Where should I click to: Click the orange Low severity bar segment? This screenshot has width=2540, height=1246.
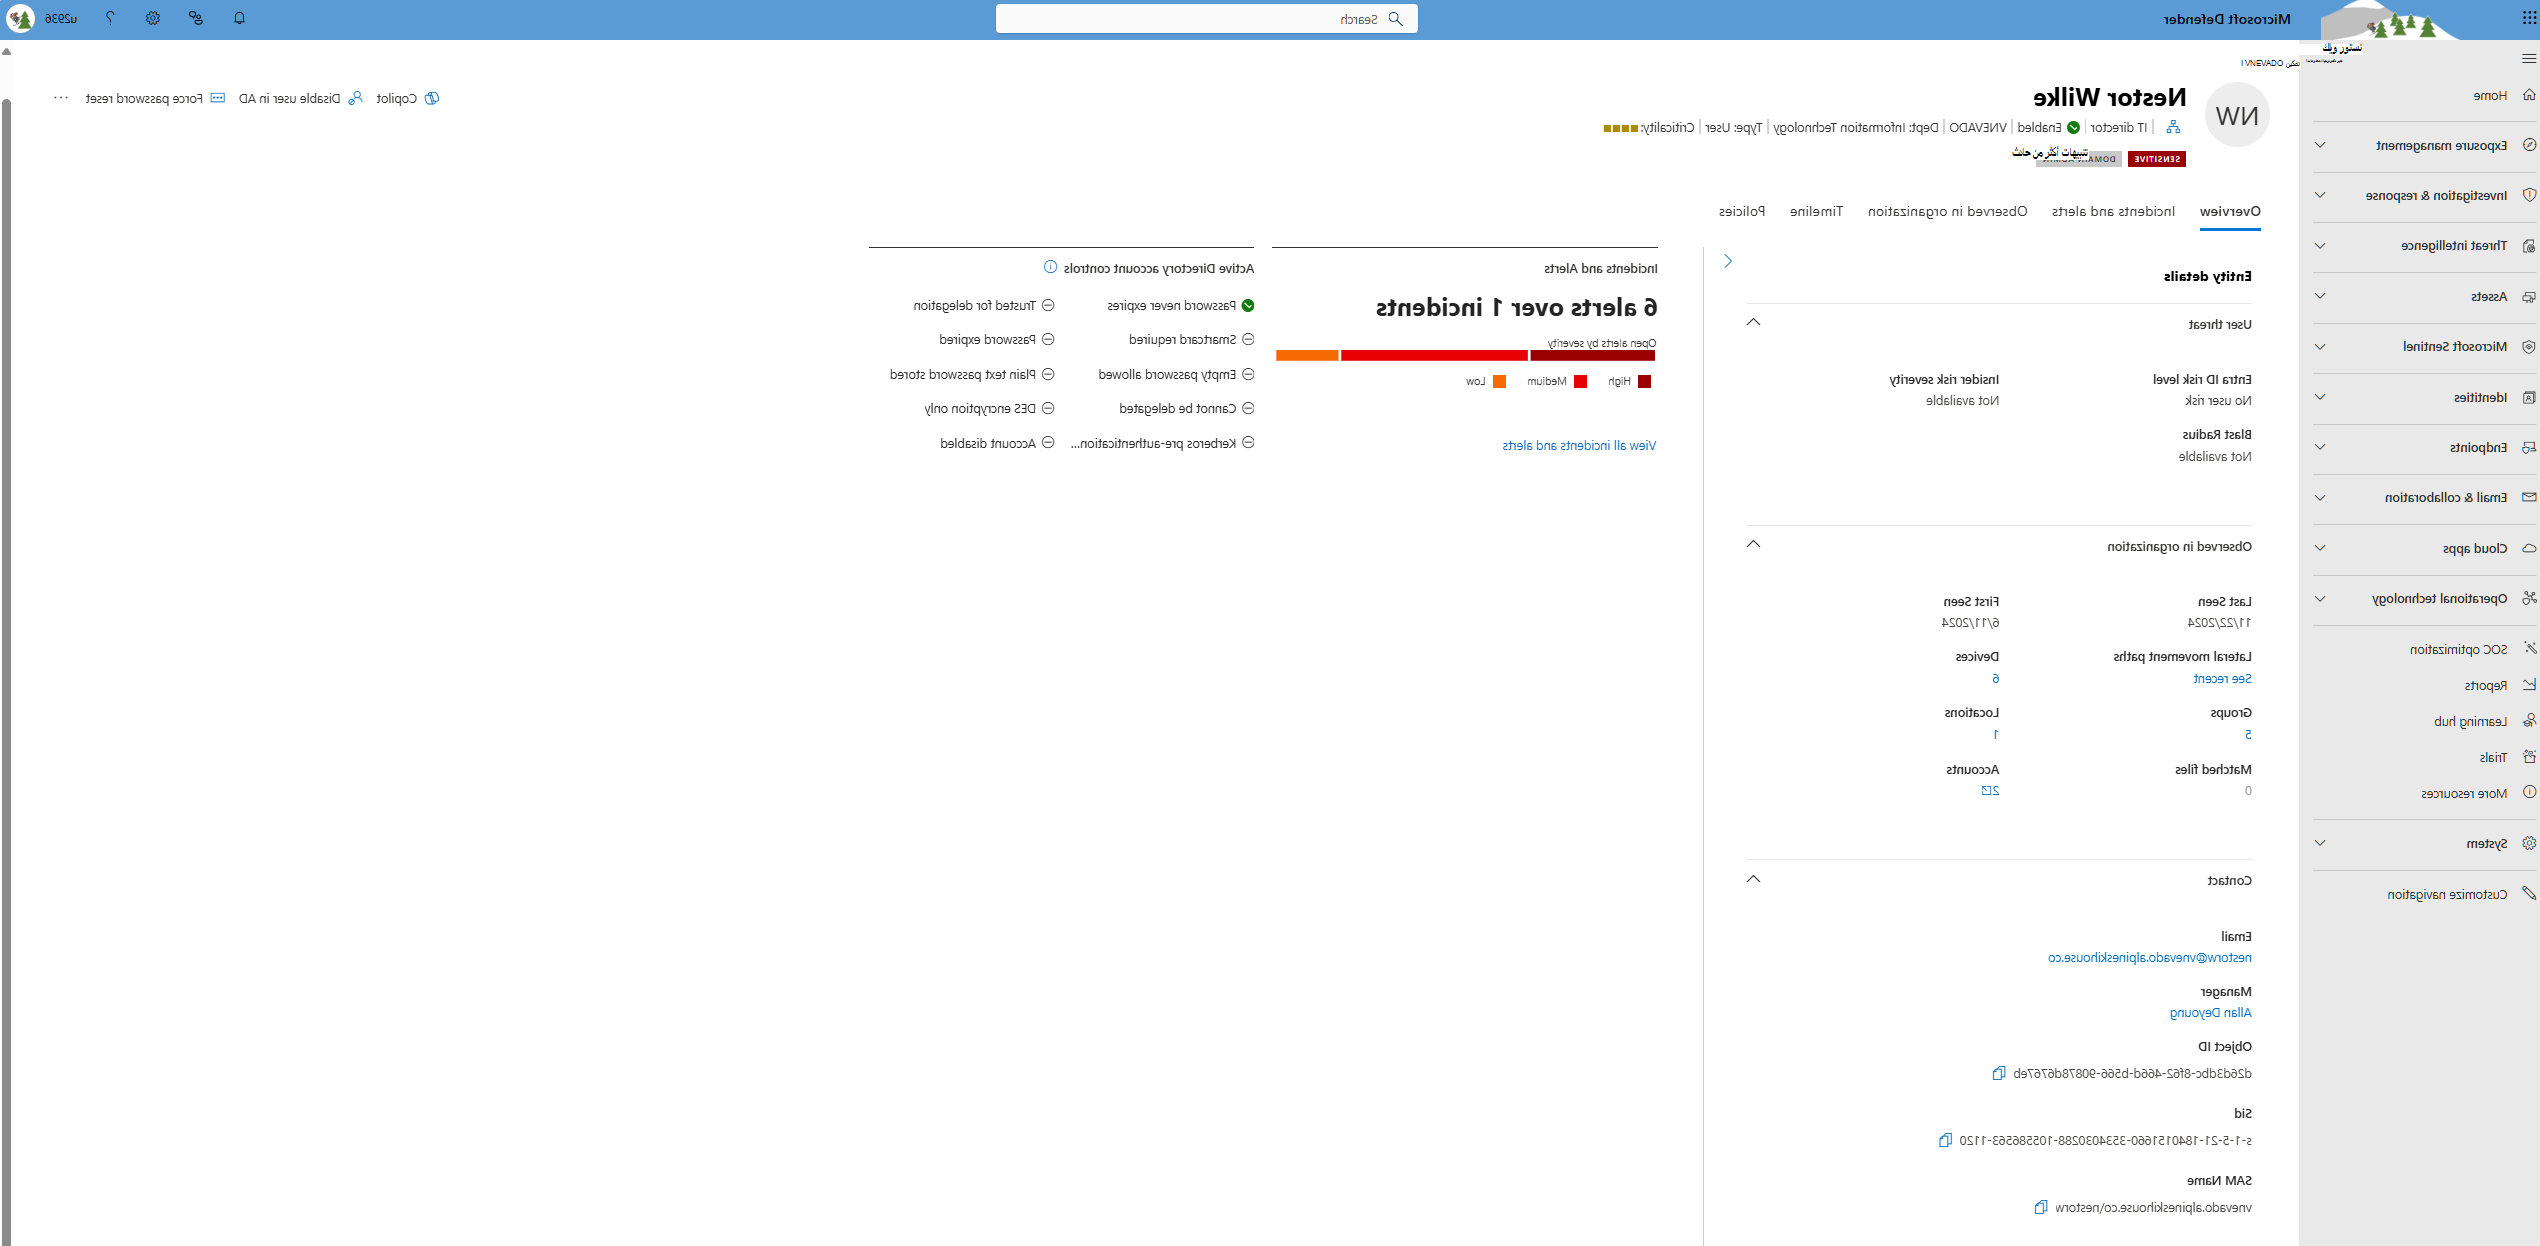(1307, 355)
